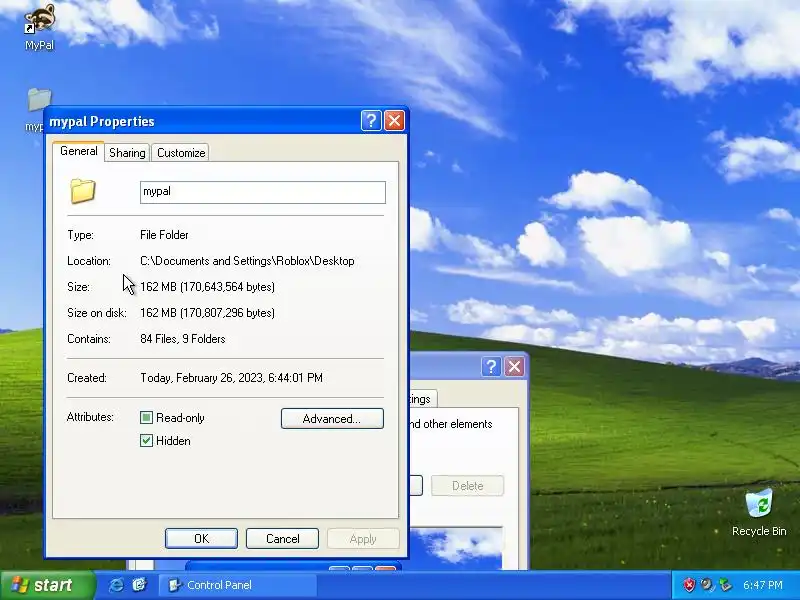This screenshot has height=600, width=800.
Task: Click the Control Panel taskbar button
Action: pyautogui.click(x=237, y=585)
